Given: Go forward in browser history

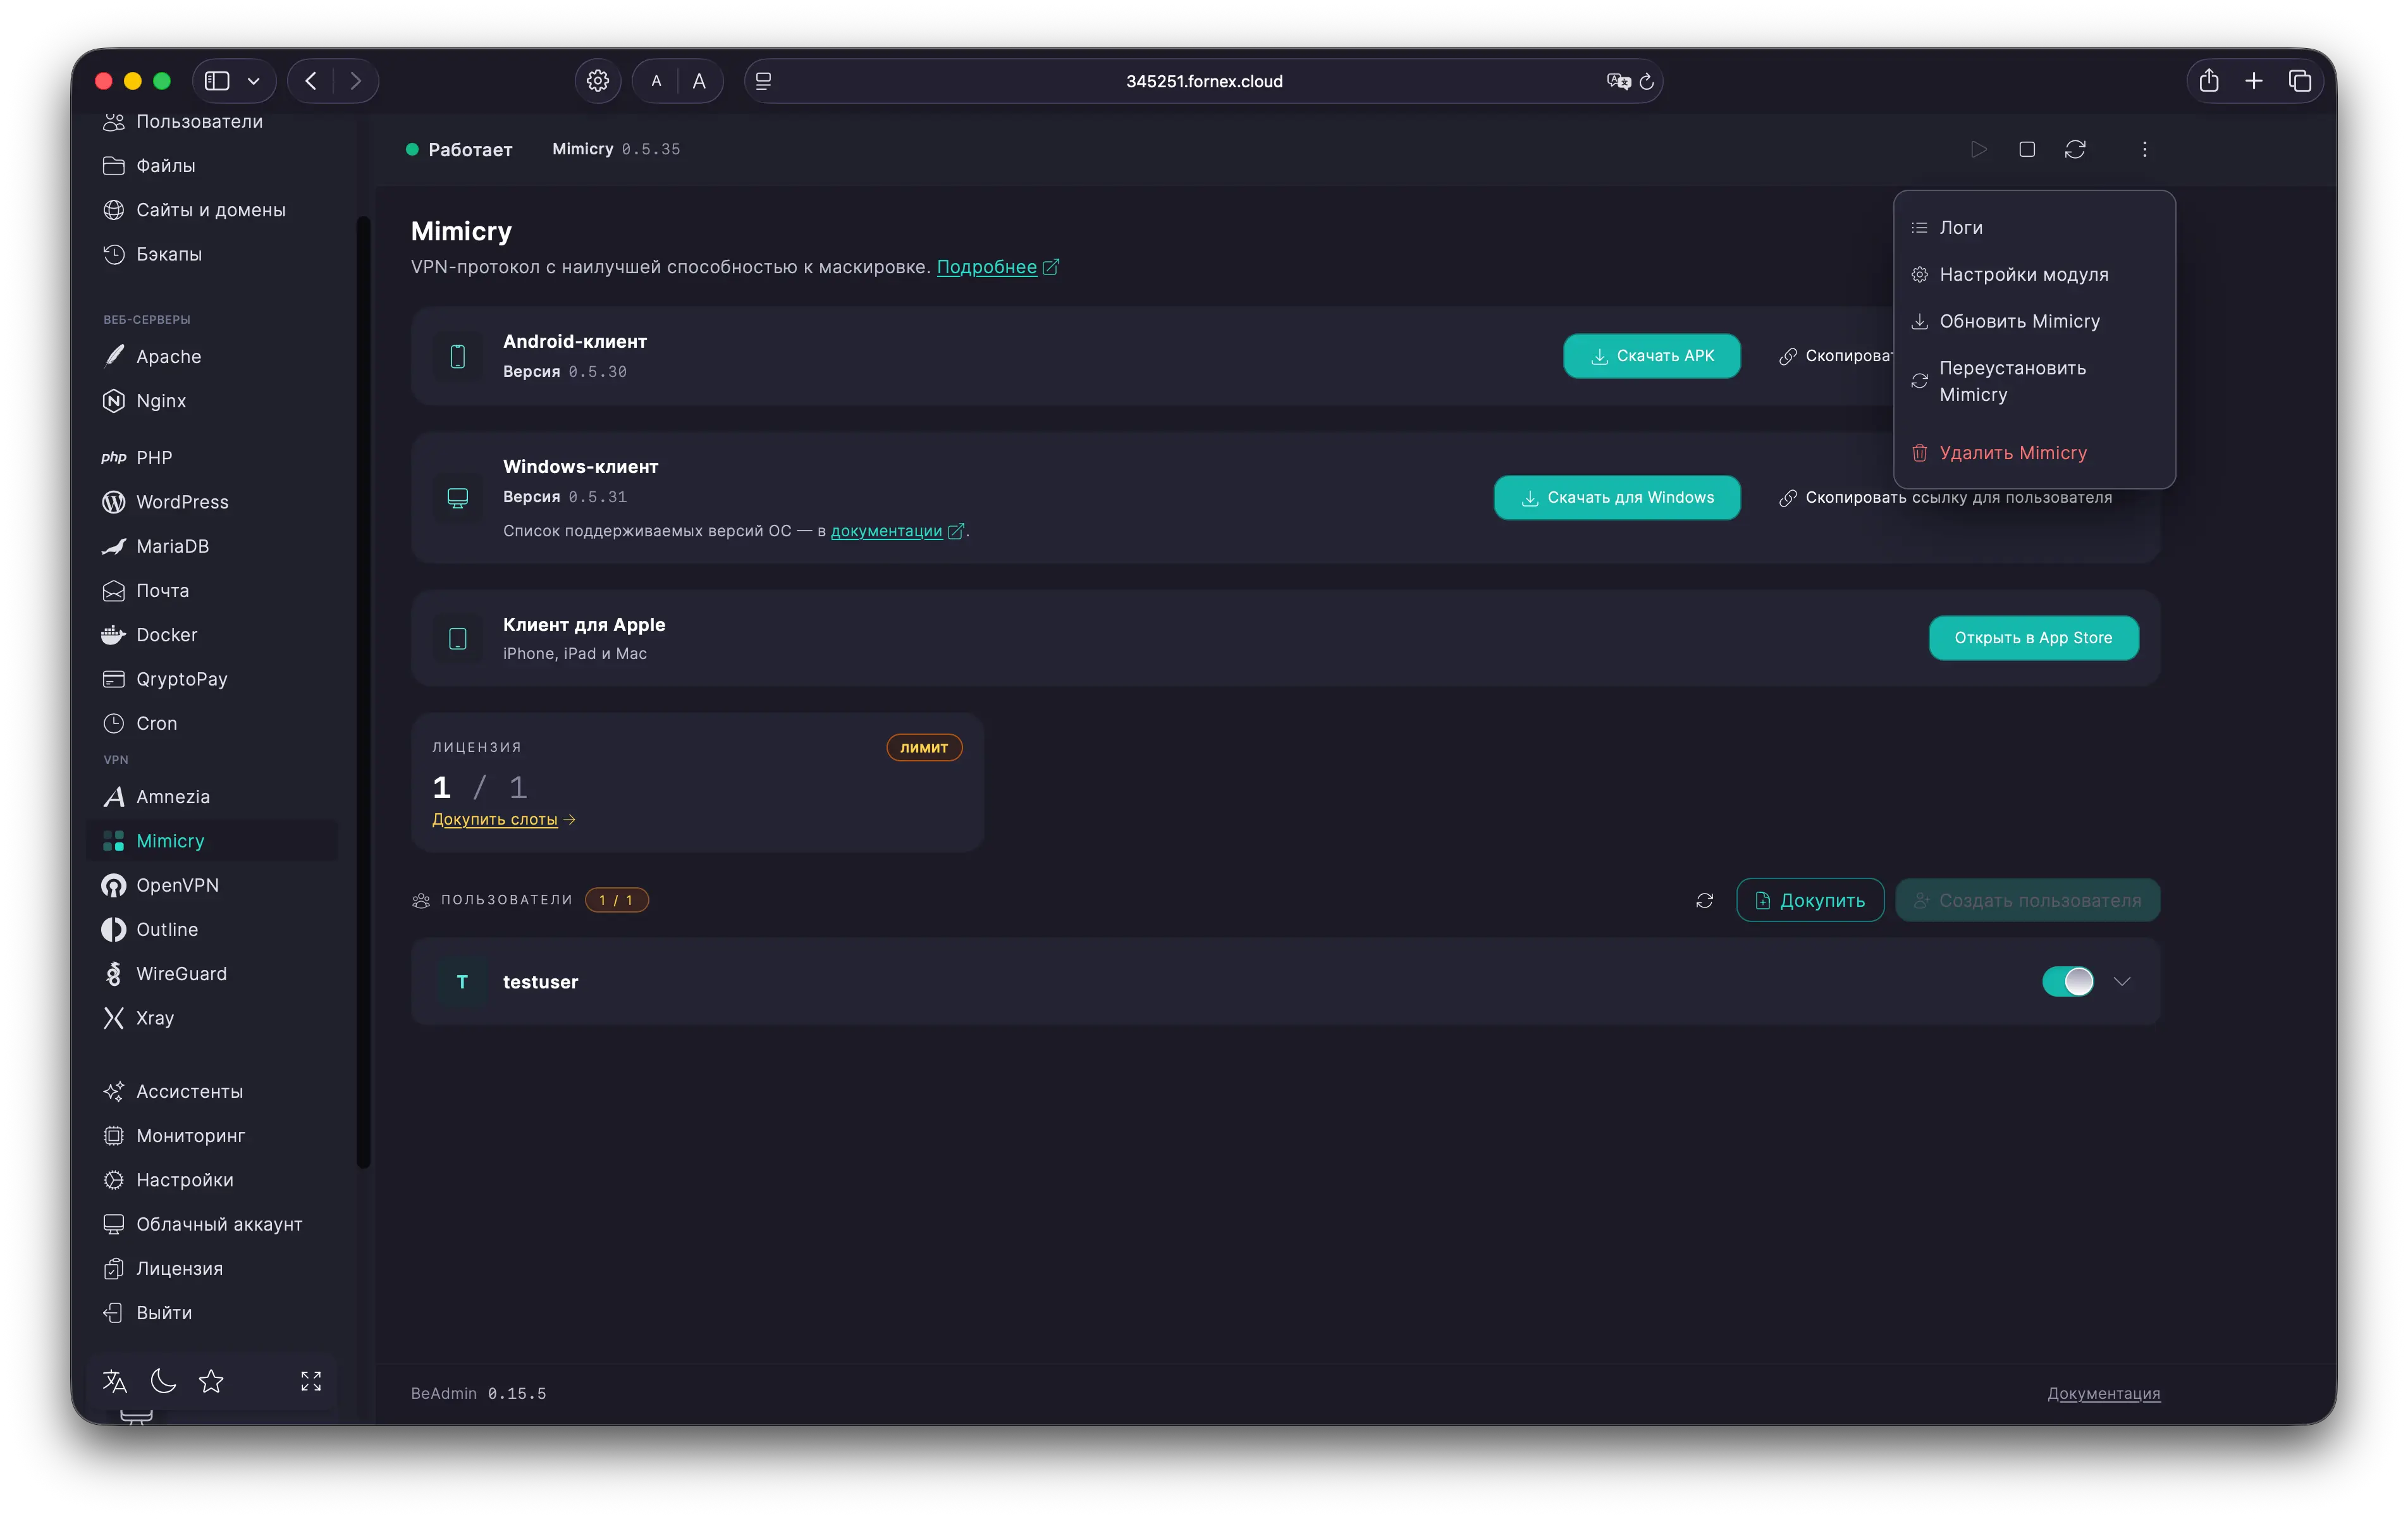Looking at the screenshot, I should click(355, 81).
